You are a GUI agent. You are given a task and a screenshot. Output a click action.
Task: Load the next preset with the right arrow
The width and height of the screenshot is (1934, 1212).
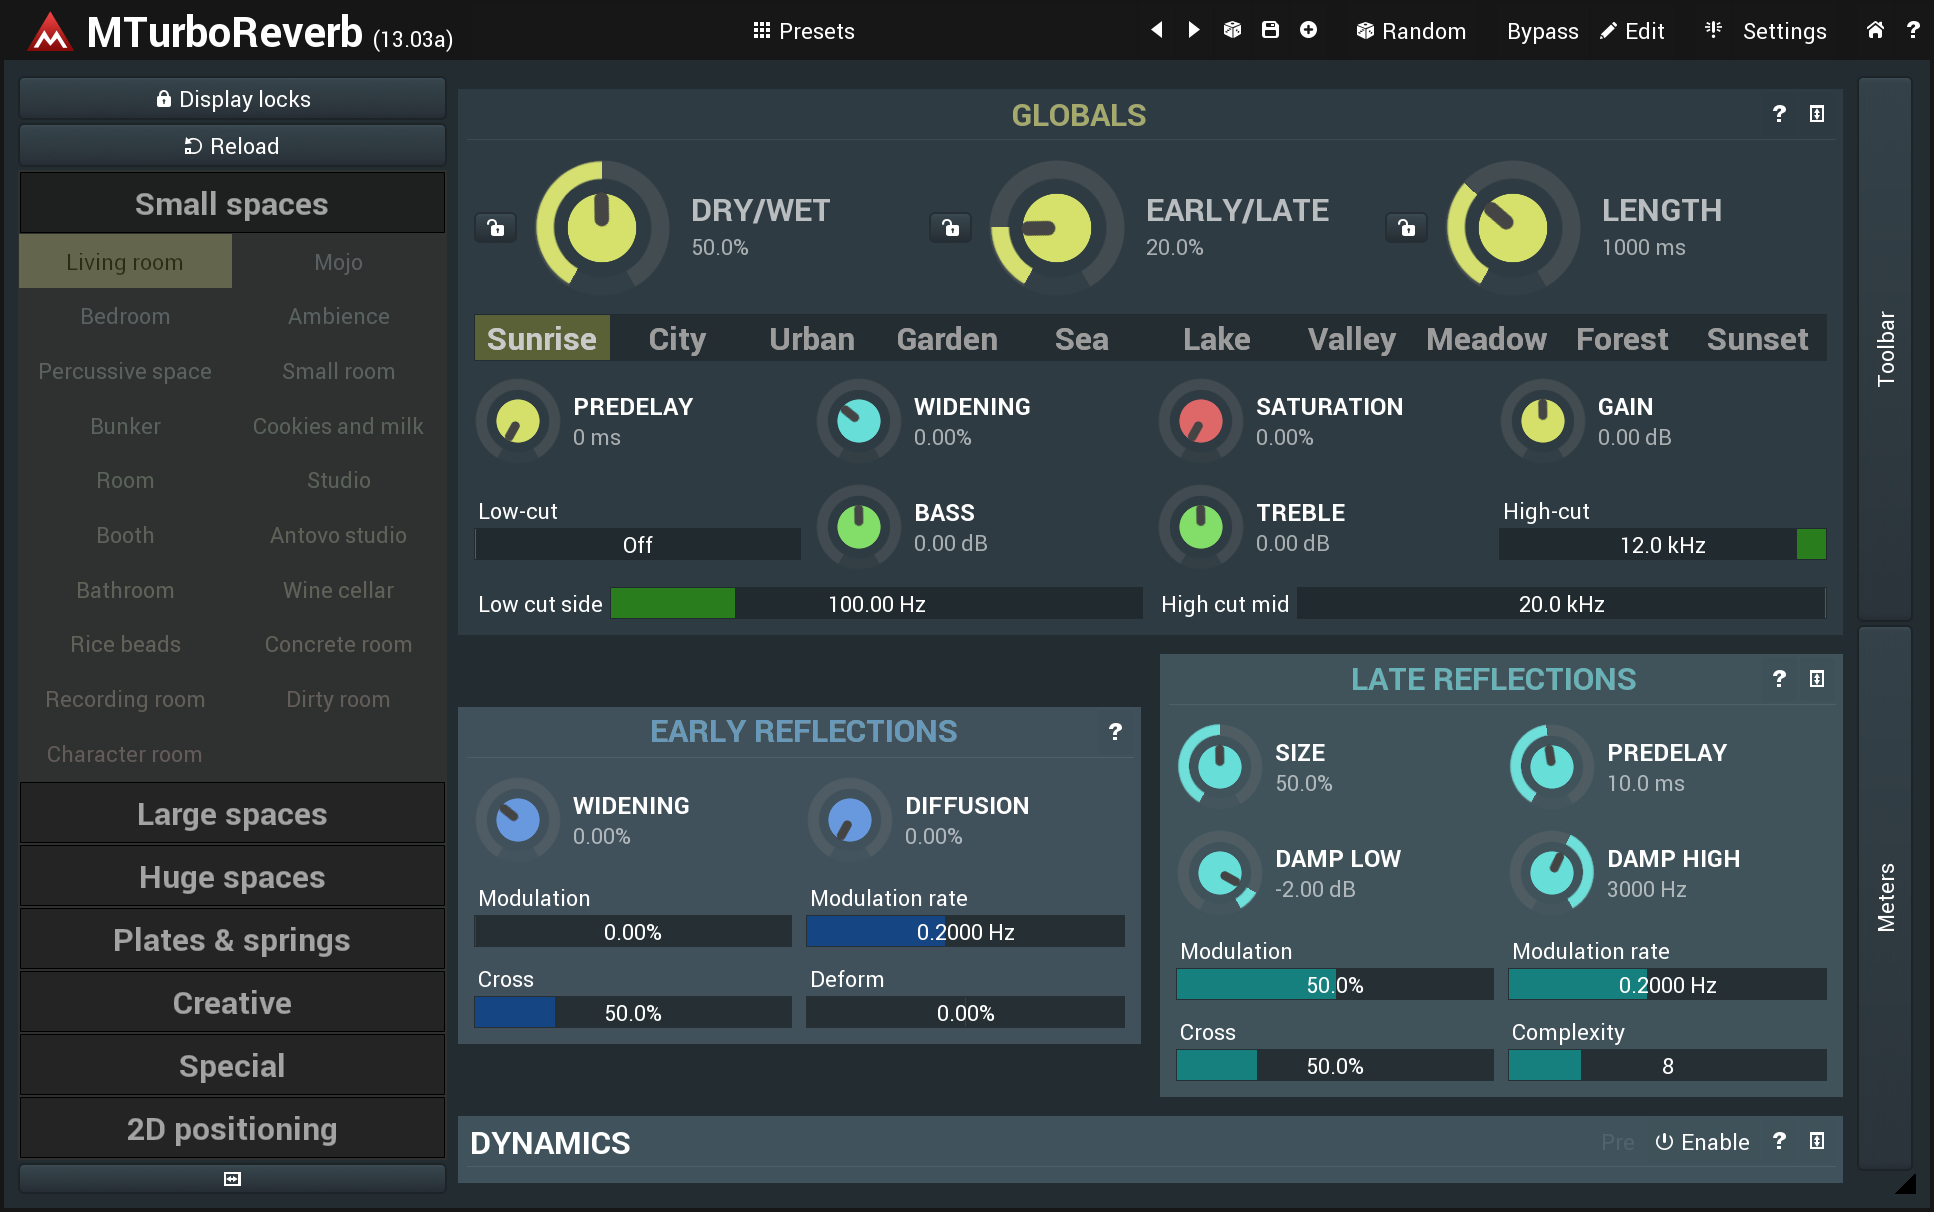coord(1194,30)
